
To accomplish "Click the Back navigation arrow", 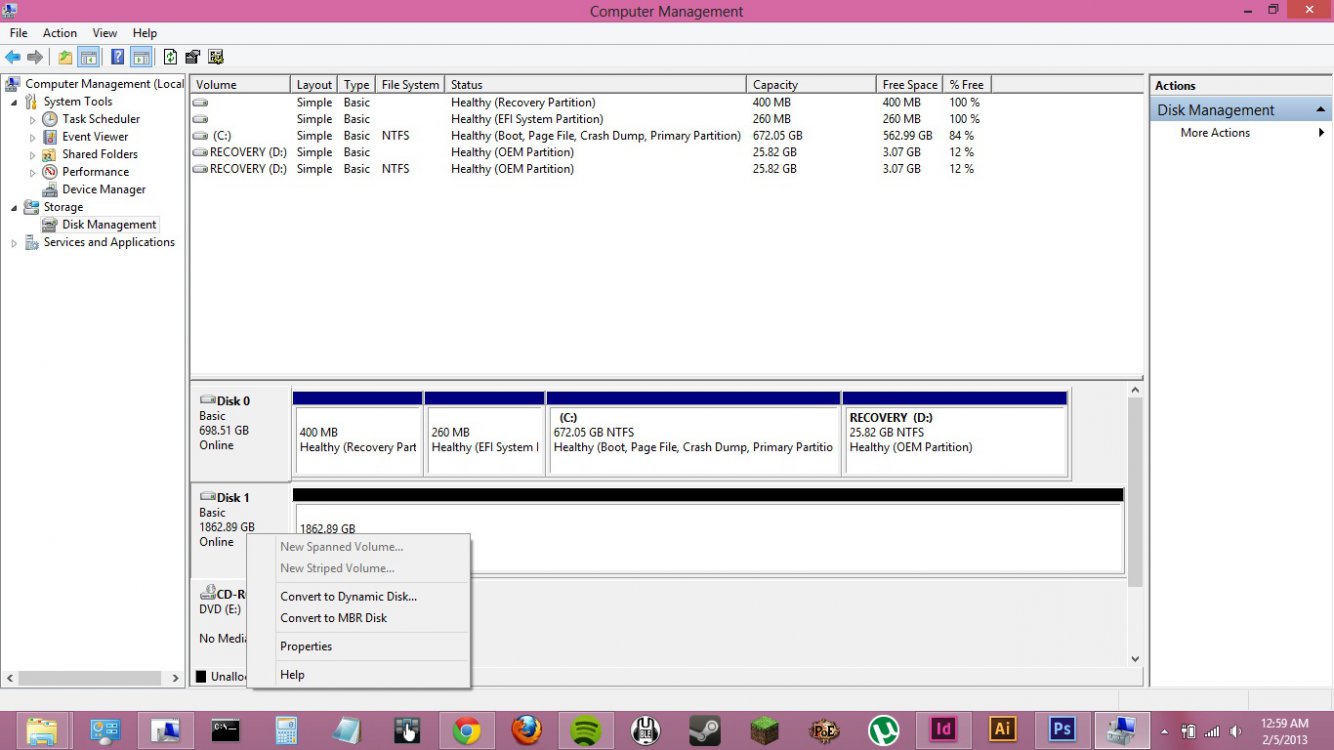I will coord(12,56).
